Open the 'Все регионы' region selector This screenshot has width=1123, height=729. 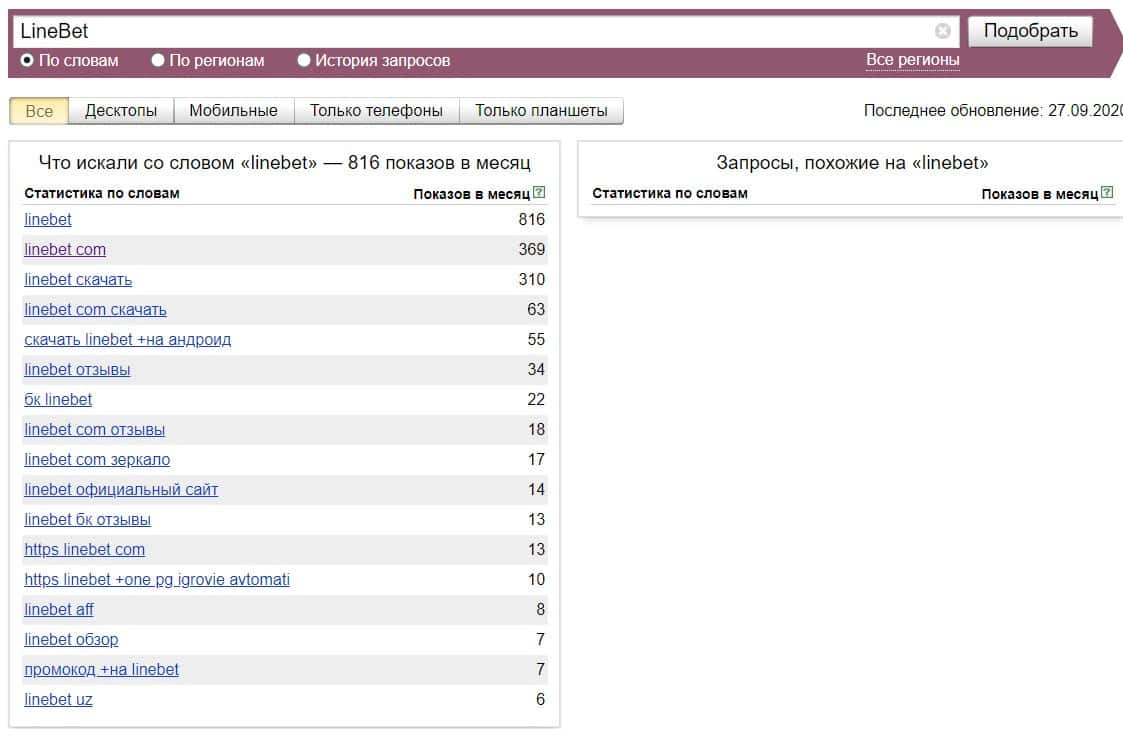912,60
